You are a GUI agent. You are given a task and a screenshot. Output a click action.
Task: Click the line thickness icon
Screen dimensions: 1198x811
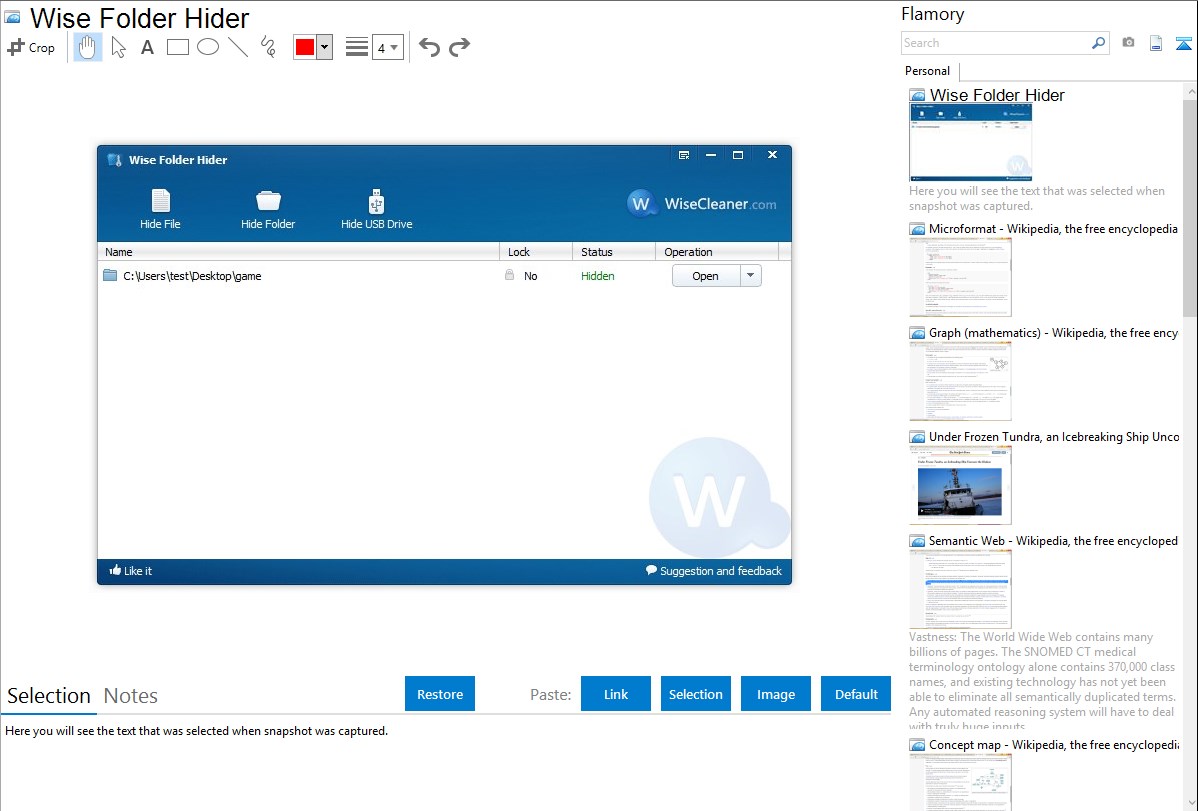pyautogui.click(x=357, y=47)
